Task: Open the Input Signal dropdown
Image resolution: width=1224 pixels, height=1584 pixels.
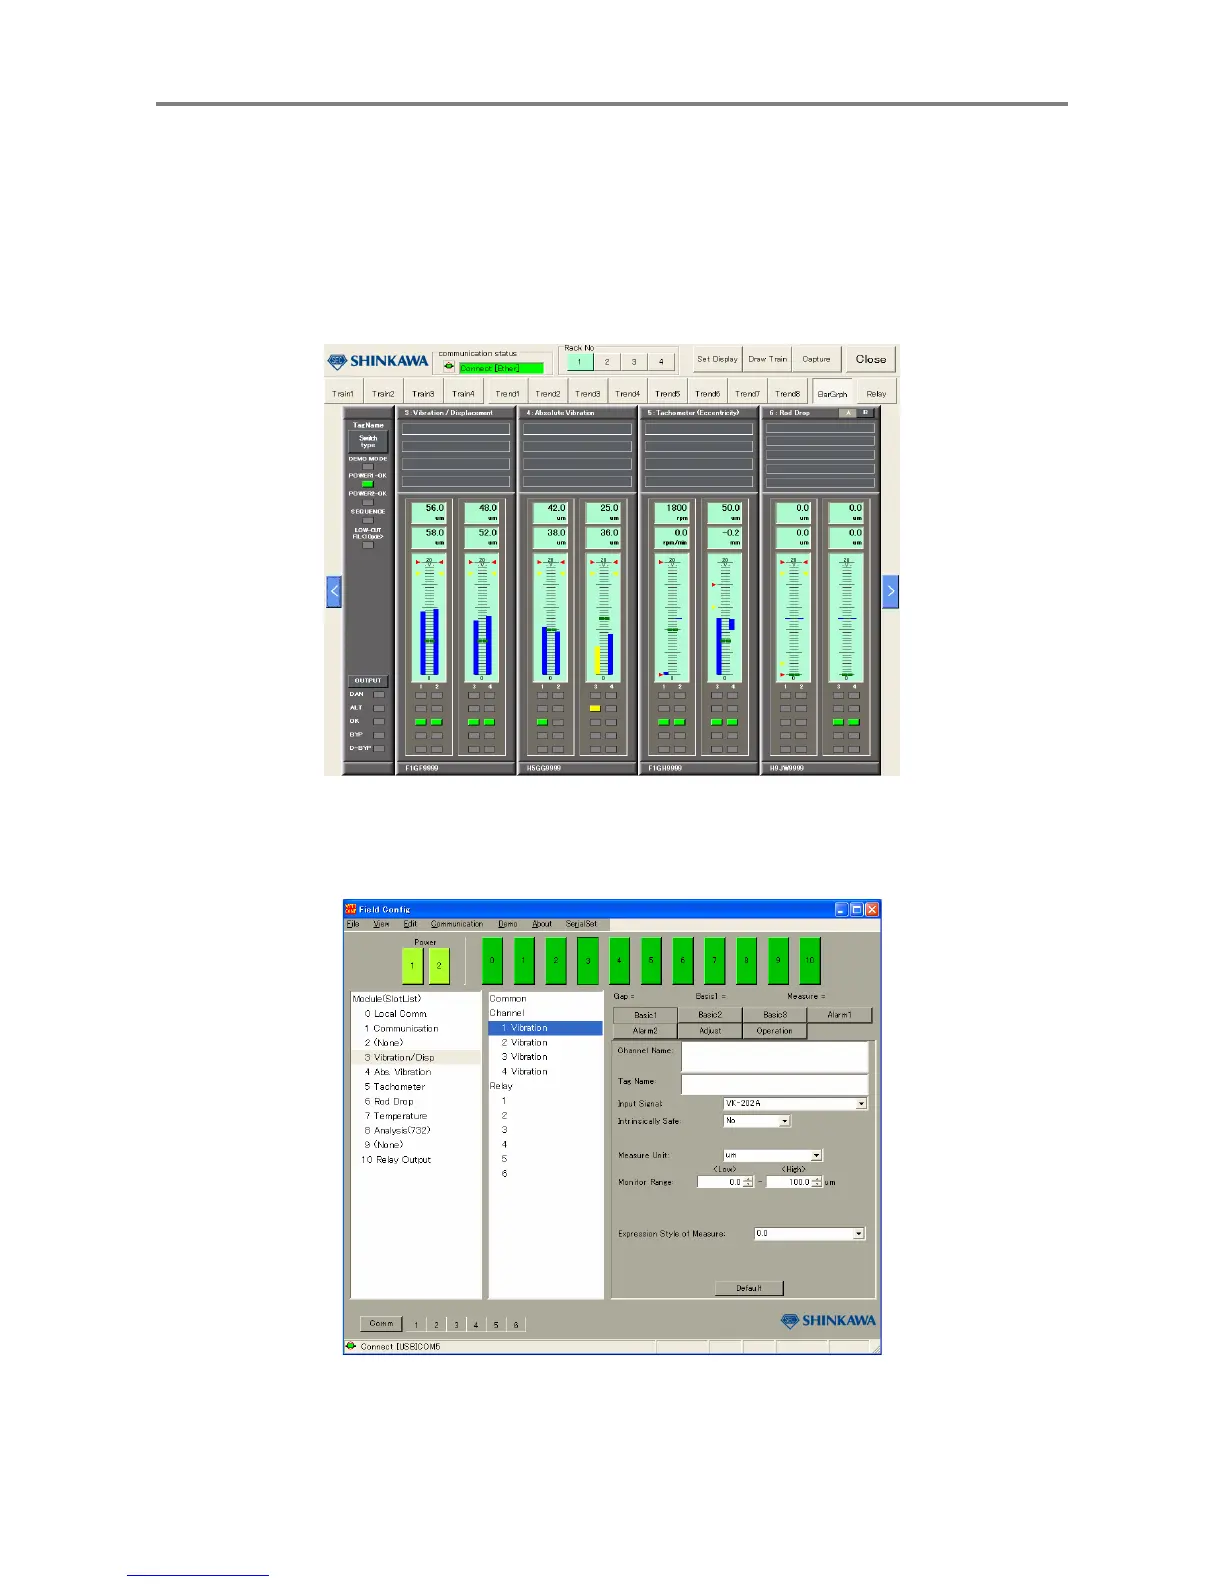Action: click(x=861, y=1104)
